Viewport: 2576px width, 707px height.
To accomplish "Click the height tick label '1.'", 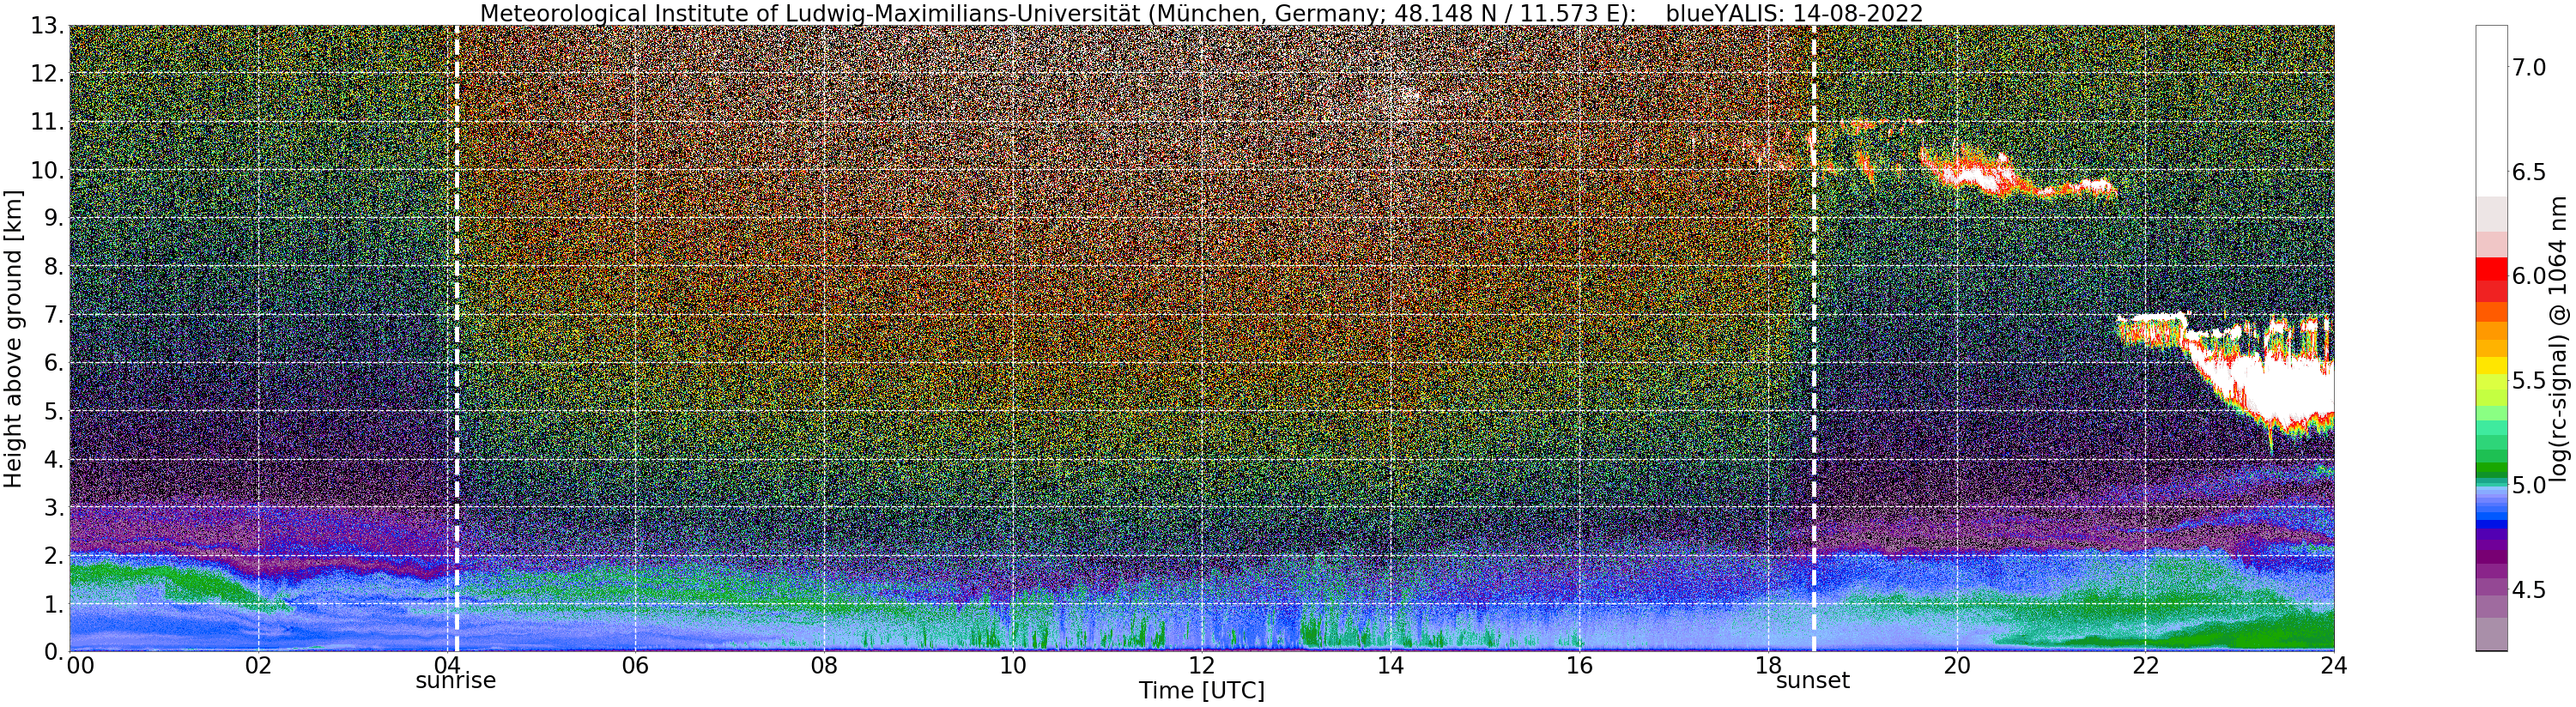I will pyautogui.click(x=54, y=603).
